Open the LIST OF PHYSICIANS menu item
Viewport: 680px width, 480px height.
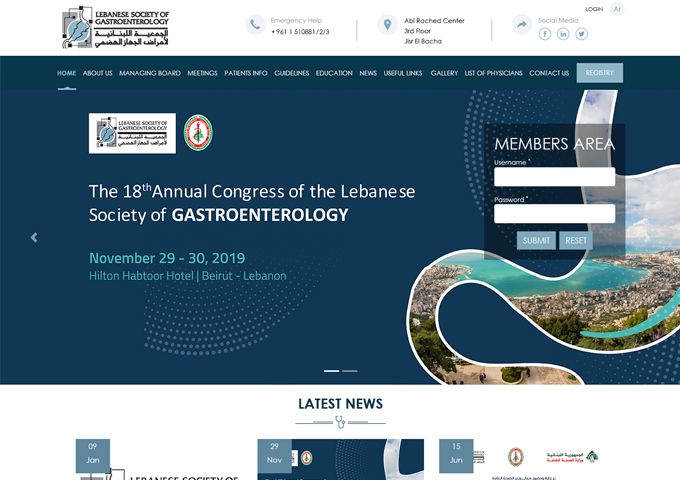[494, 73]
